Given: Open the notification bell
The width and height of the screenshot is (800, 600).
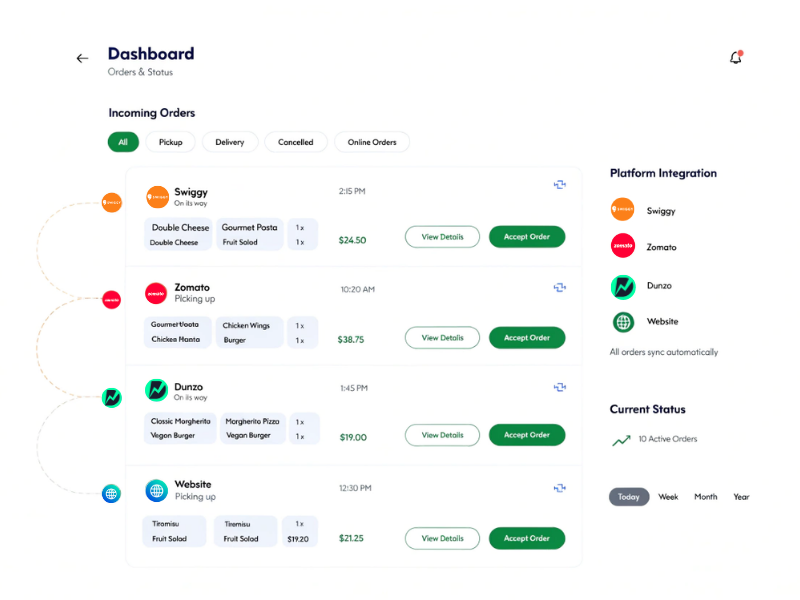Looking at the screenshot, I should click(736, 58).
